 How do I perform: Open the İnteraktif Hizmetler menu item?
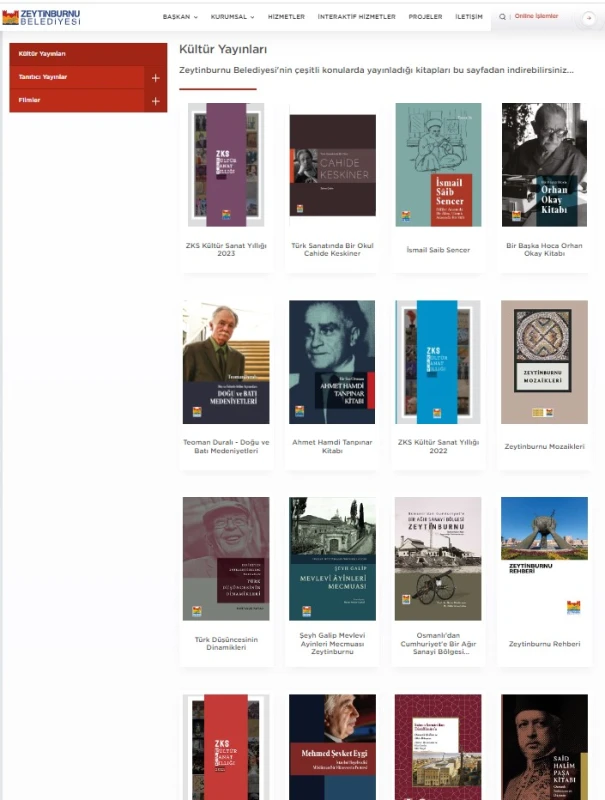(x=357, y=17)
